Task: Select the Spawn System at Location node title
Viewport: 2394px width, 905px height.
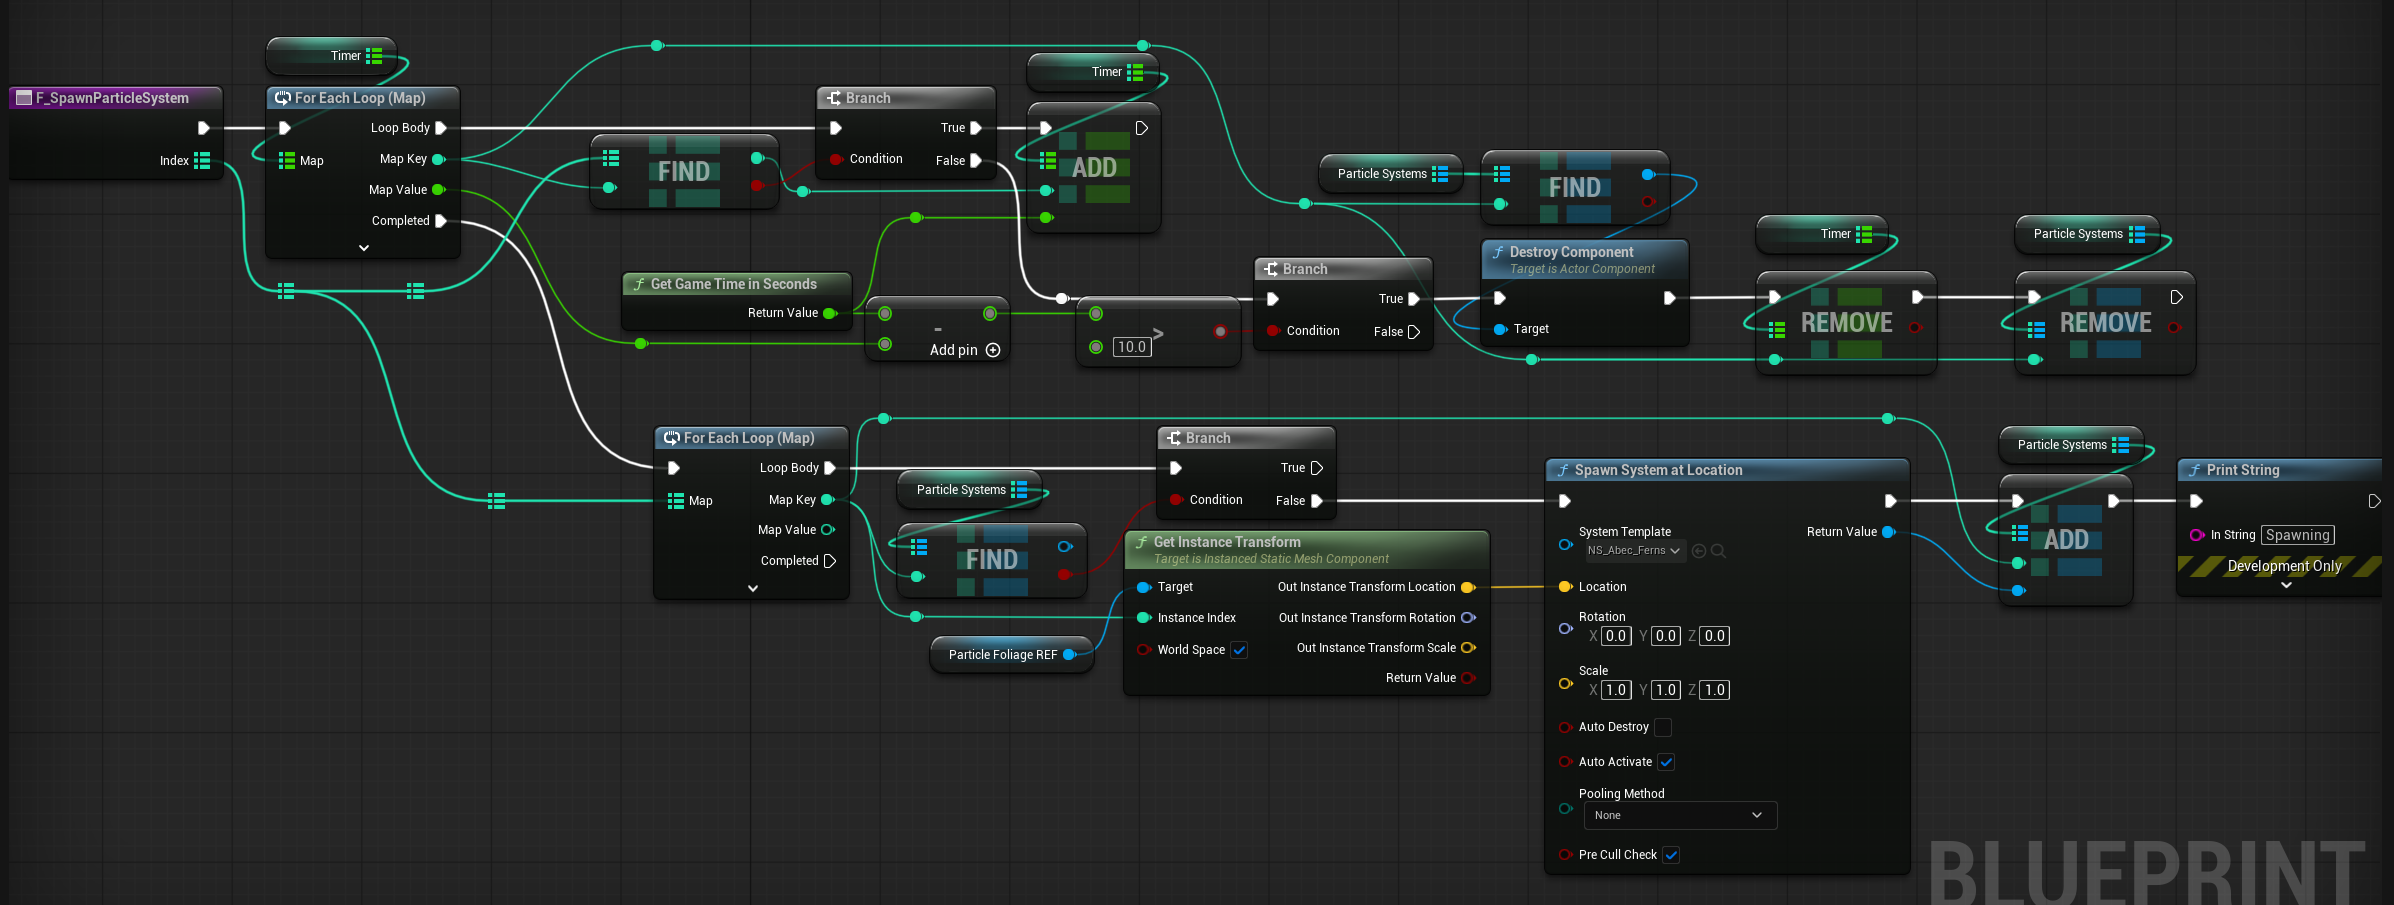Action: (1658, 470)
